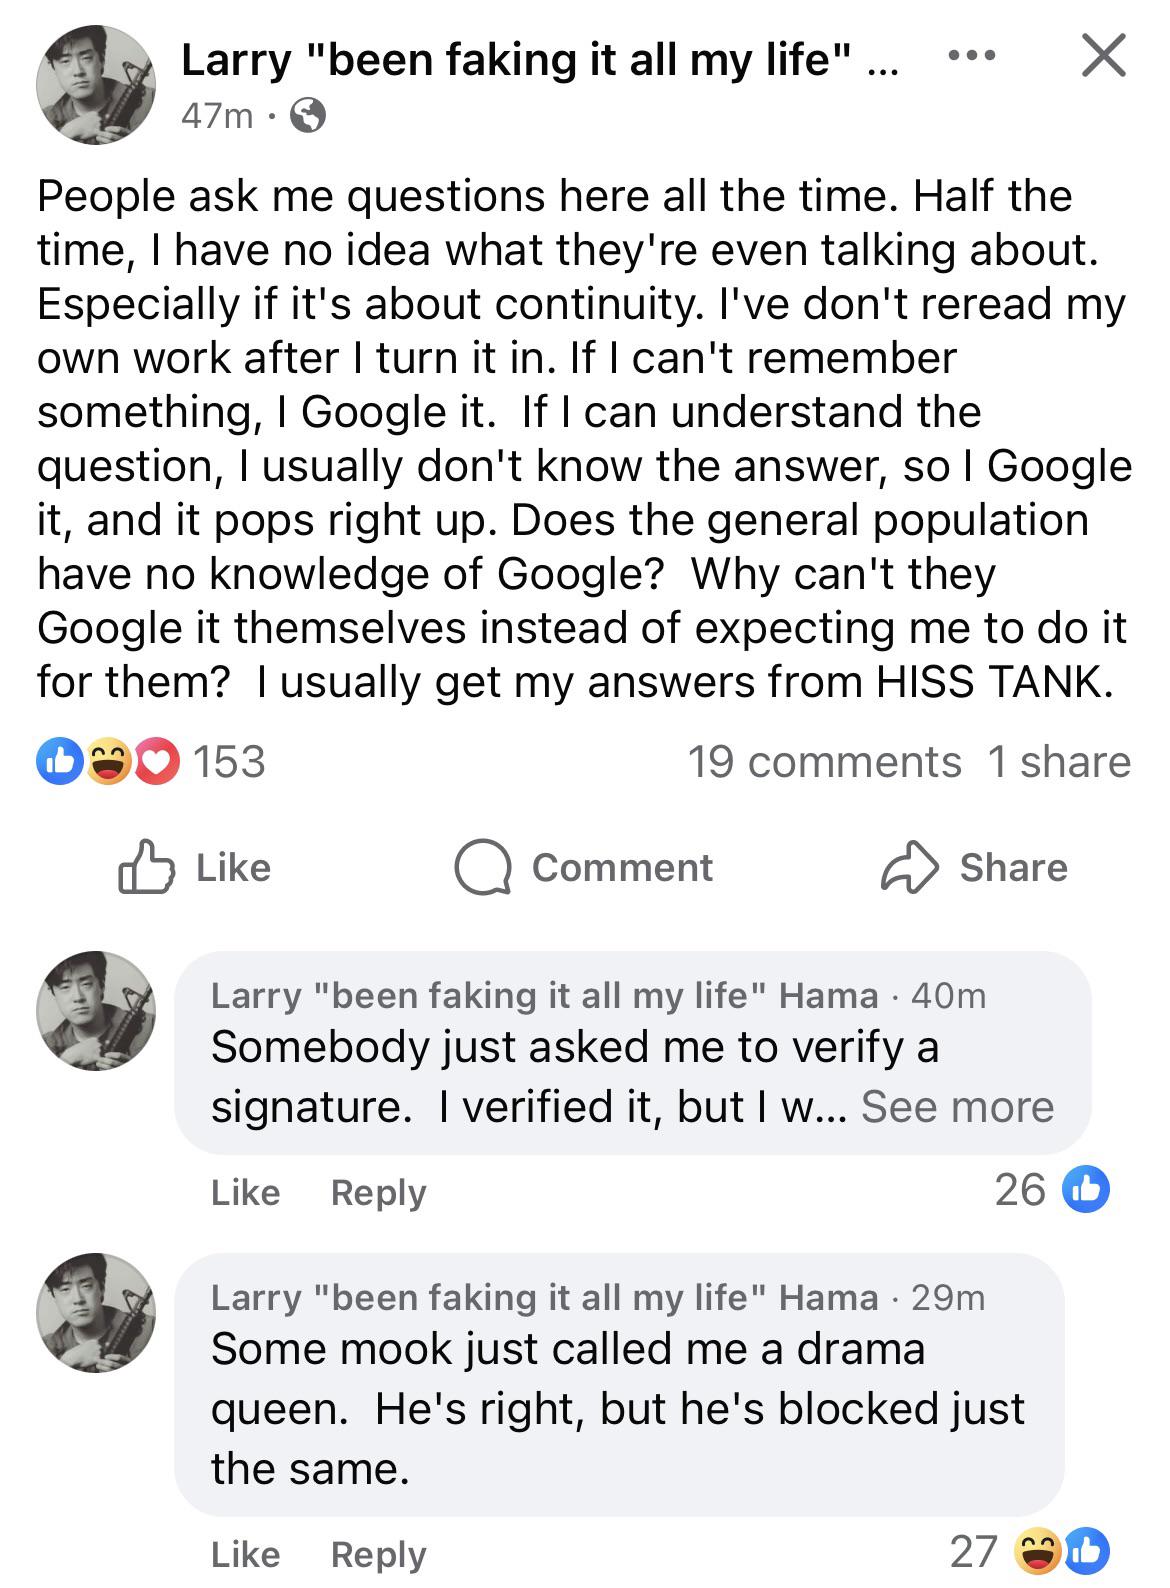Tap the Comment speech bubble icon

click(483, 868)
